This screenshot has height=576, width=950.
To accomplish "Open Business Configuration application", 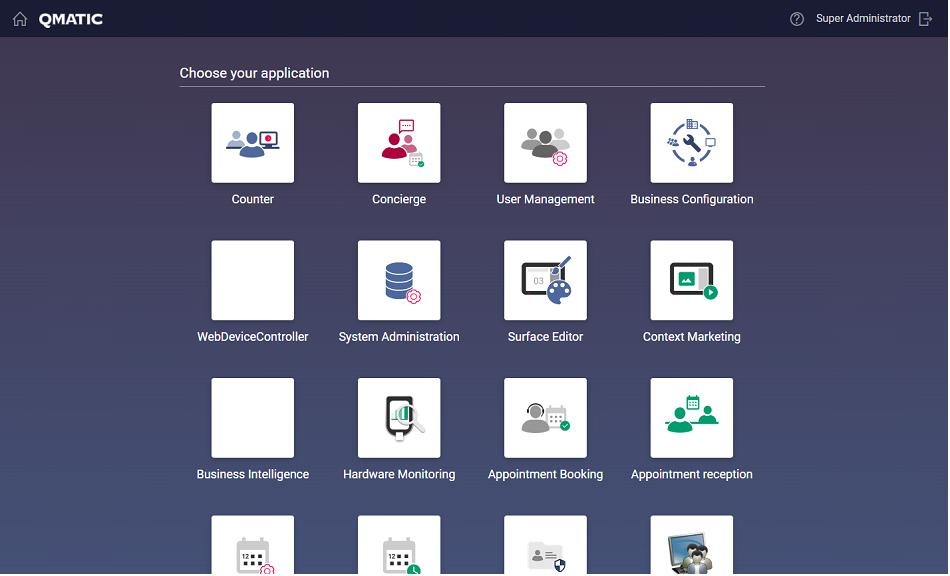I will (x=692, y=143).
